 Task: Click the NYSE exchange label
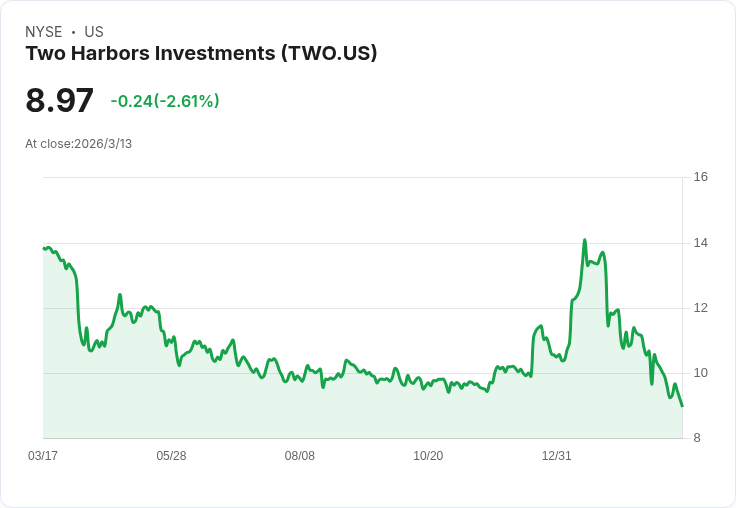(43, 32)
